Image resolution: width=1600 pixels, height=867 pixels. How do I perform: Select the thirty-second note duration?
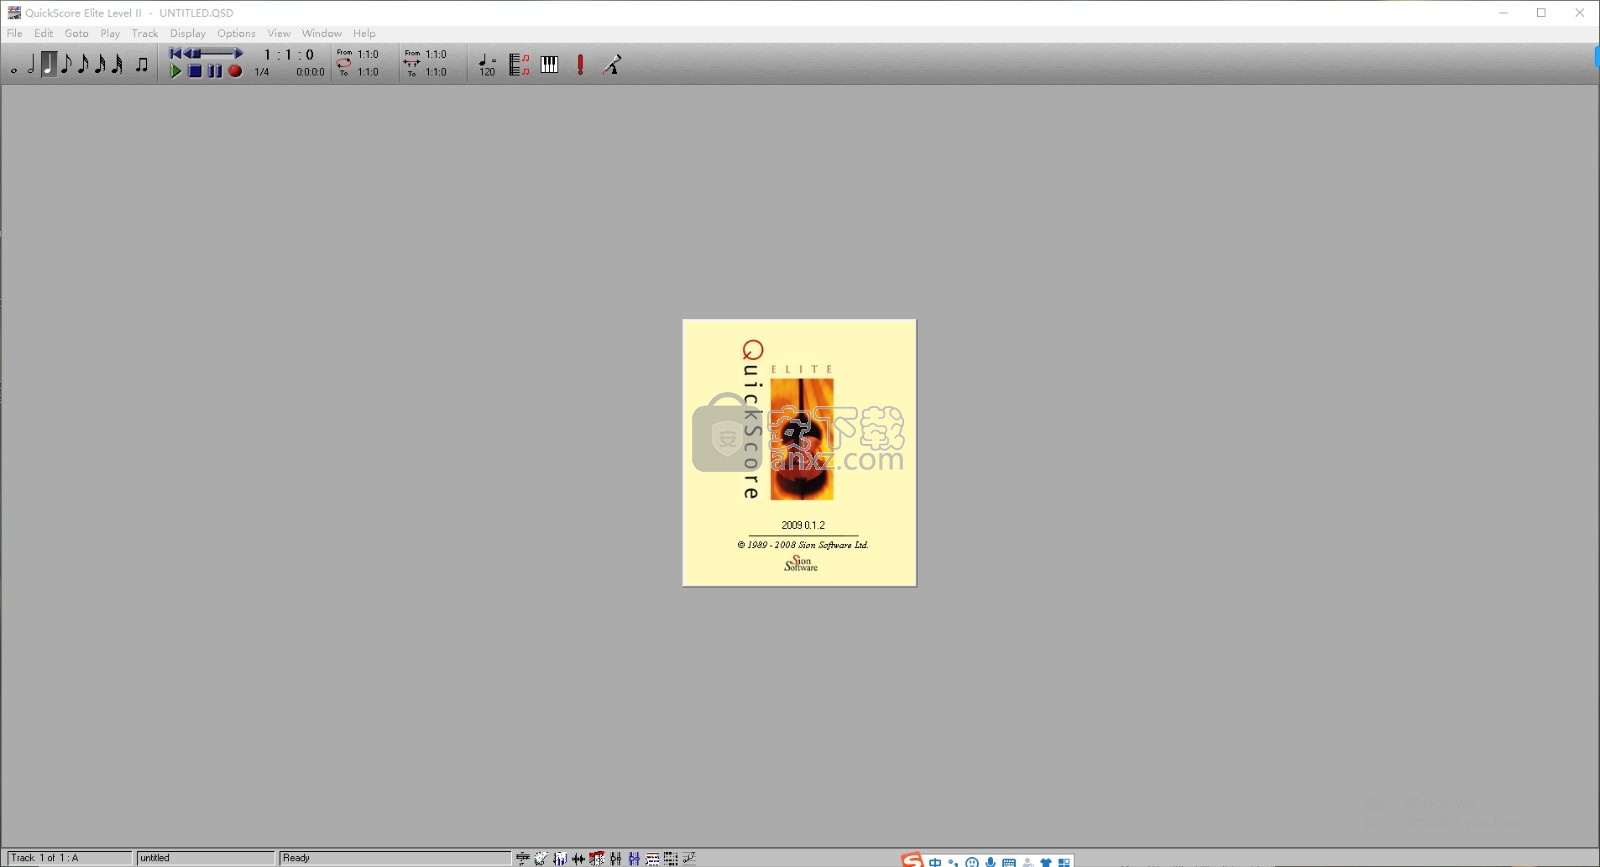[100, 65]
